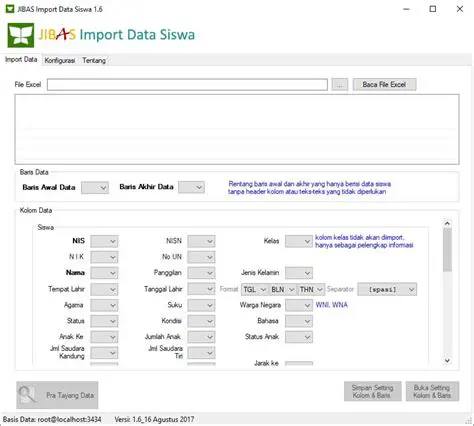The height and width of the screenshot is (426, 474).
Task: Open the NIS column dropdown
Action: (x=104, y=241)
